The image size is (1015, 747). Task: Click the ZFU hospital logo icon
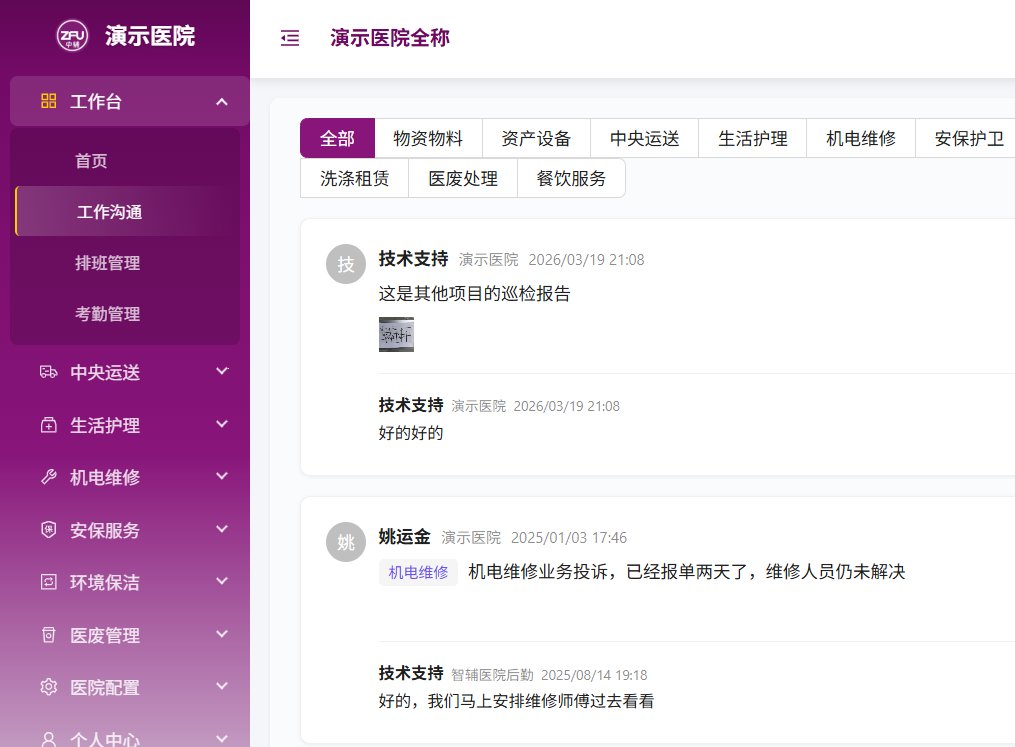[x=72, y=36]
